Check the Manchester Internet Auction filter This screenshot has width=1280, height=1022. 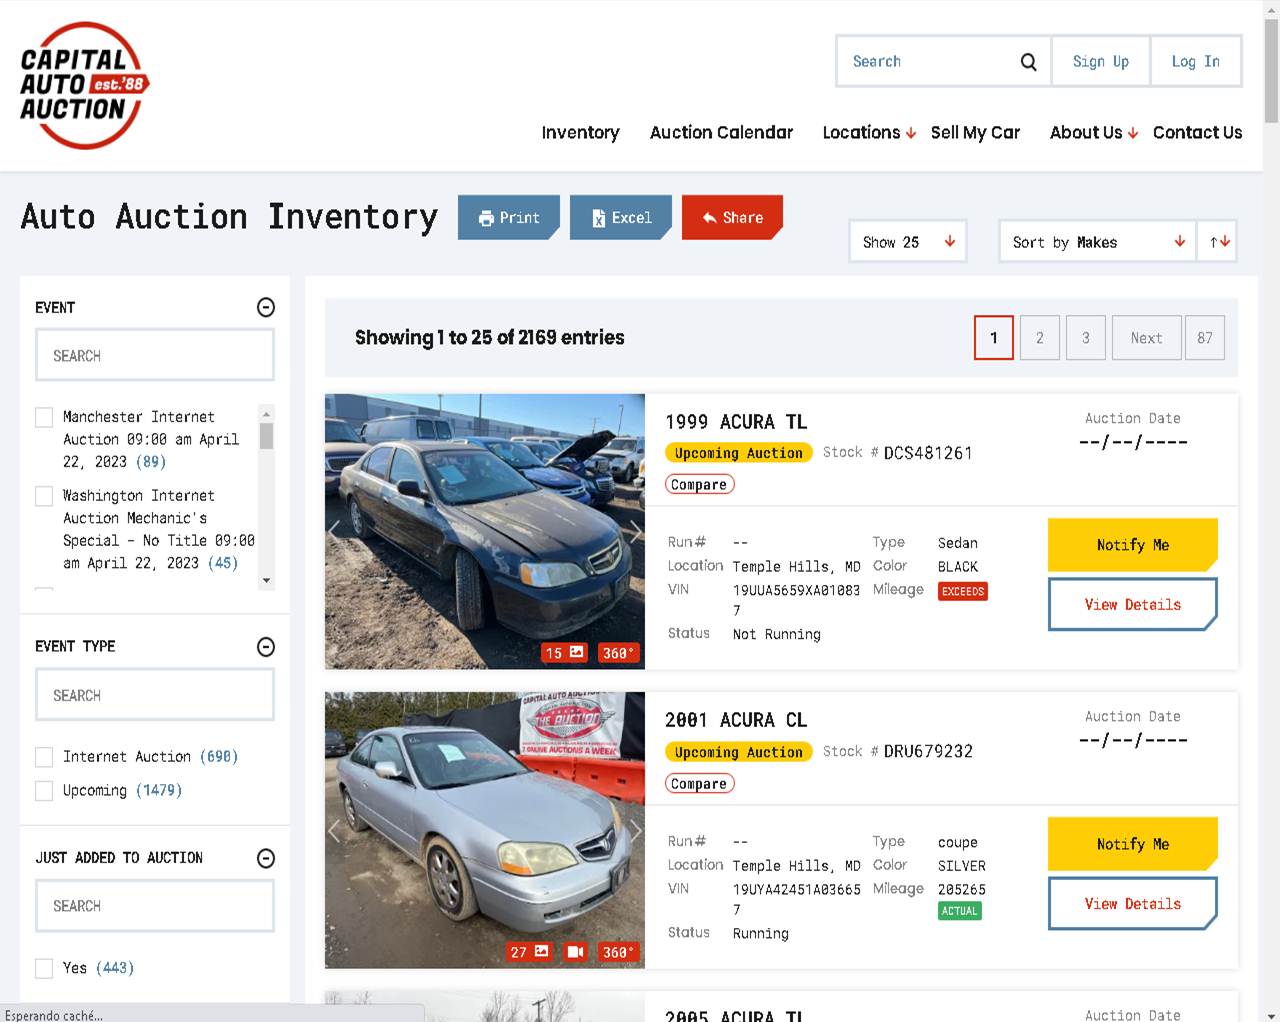(44, 417)
